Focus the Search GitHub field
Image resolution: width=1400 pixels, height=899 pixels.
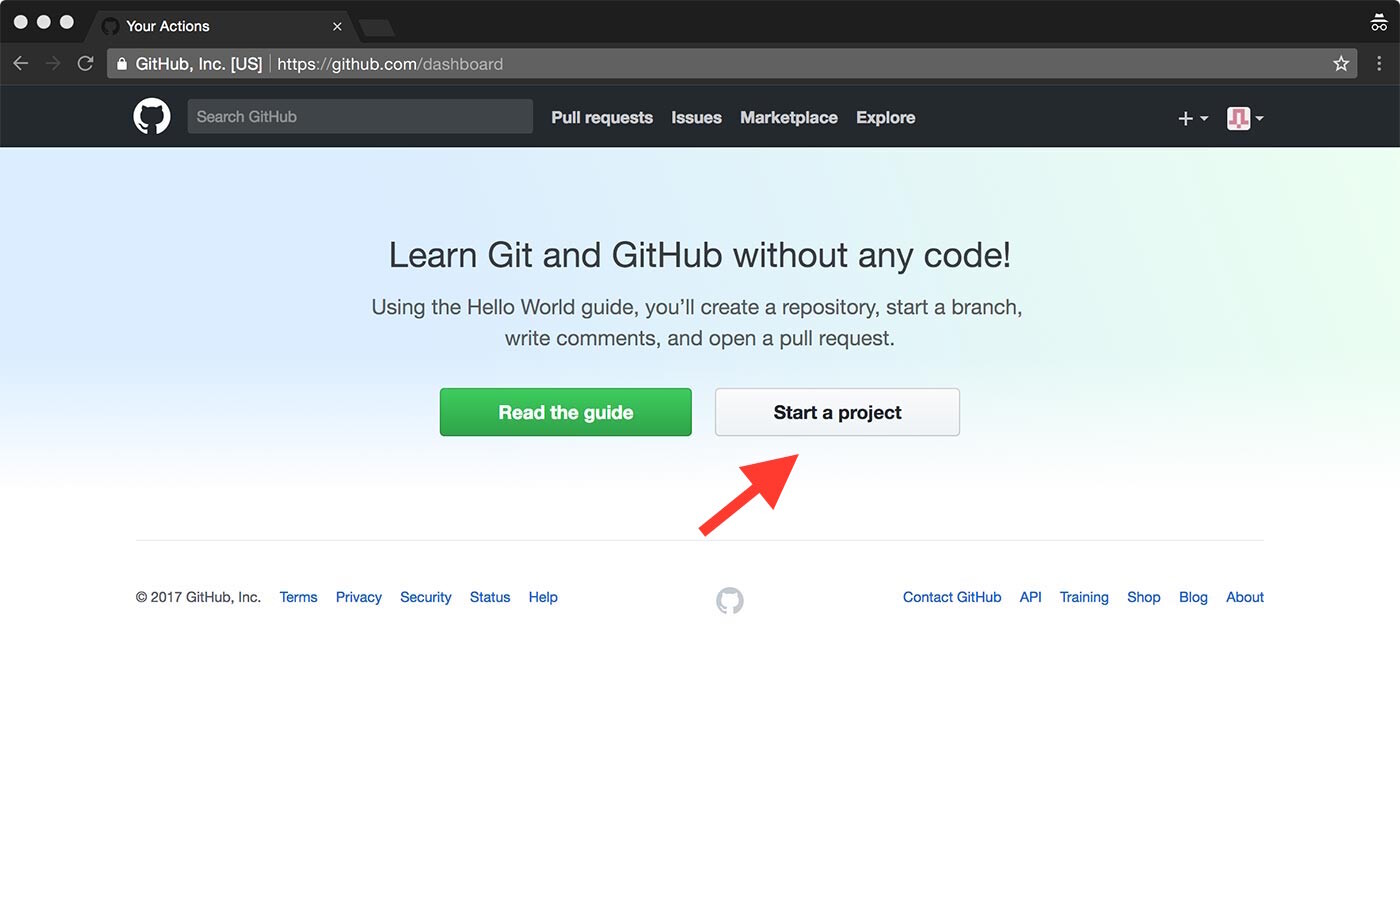(360, 116)
